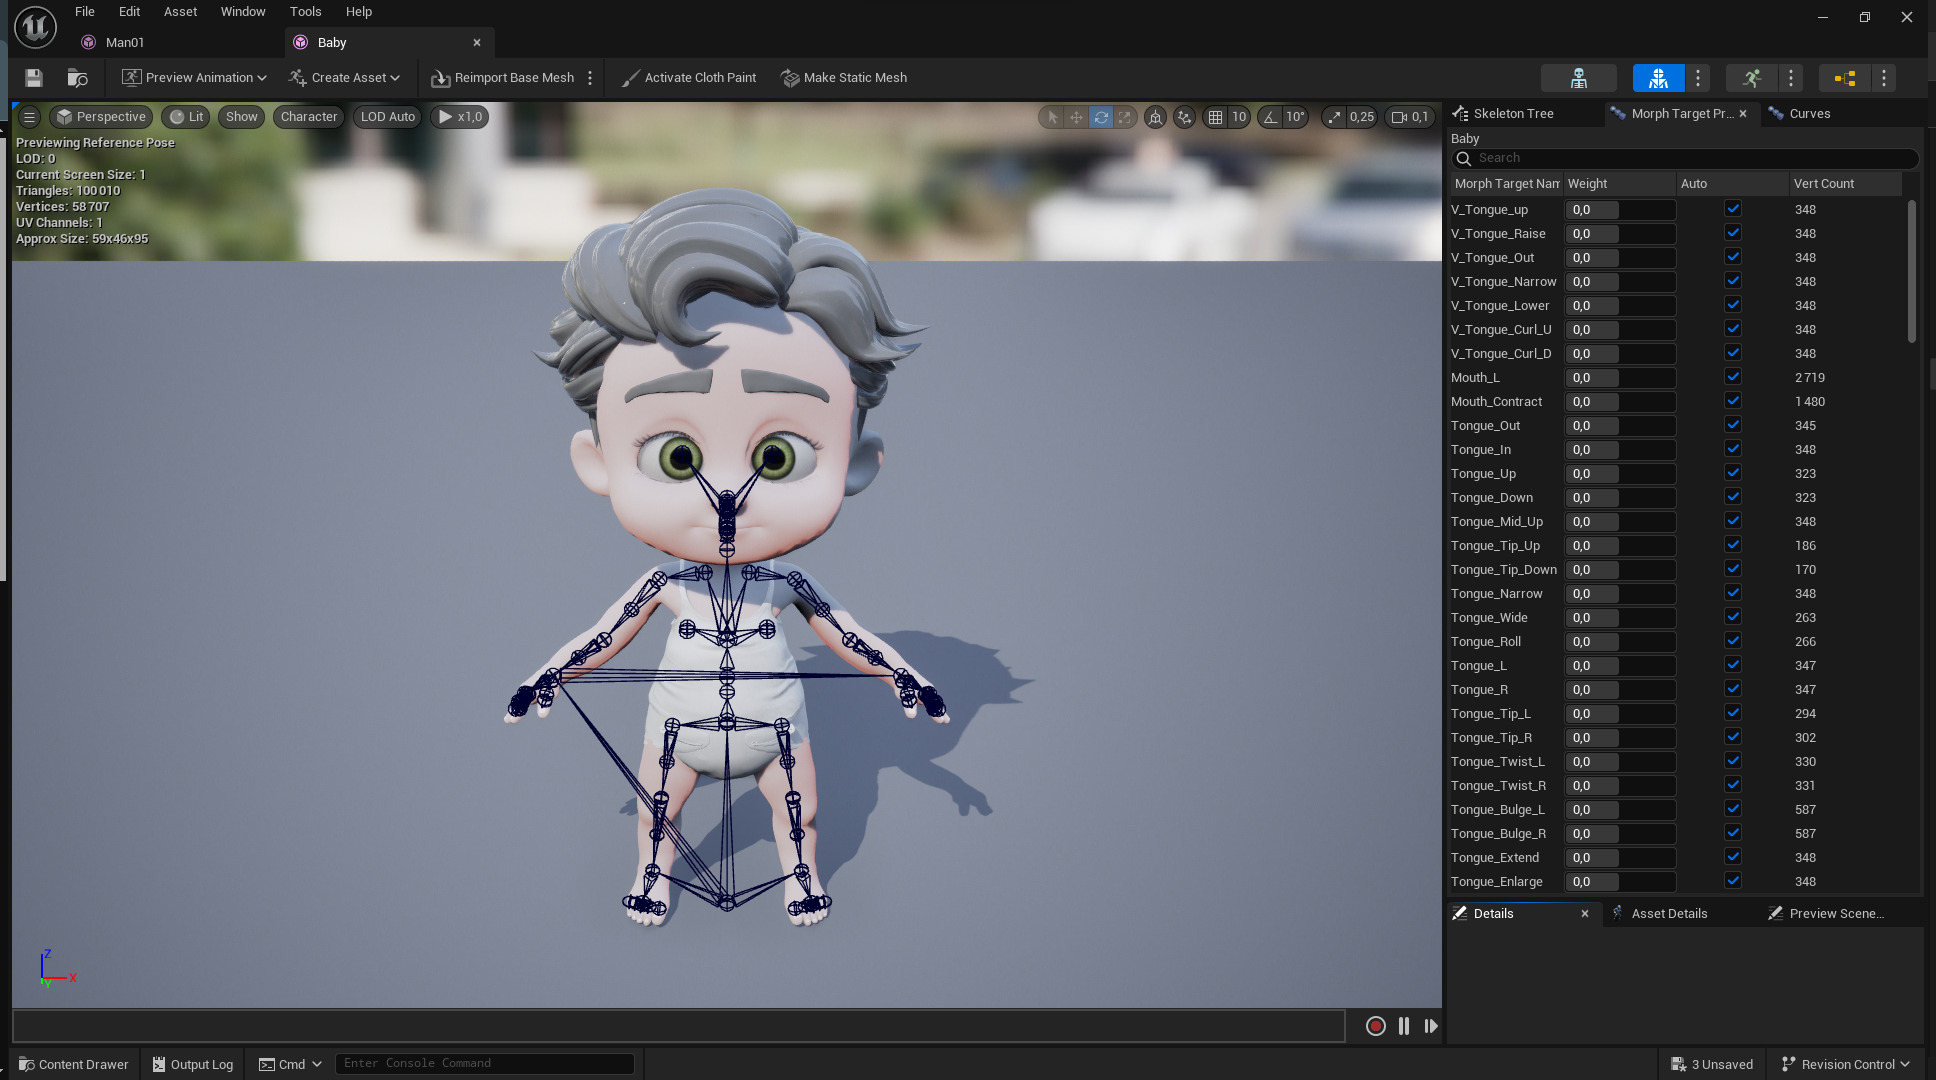Click Activate Cloth Paint
Image resolution: width=1936 pixels, height=1080 pixels.
coord(689,78)
